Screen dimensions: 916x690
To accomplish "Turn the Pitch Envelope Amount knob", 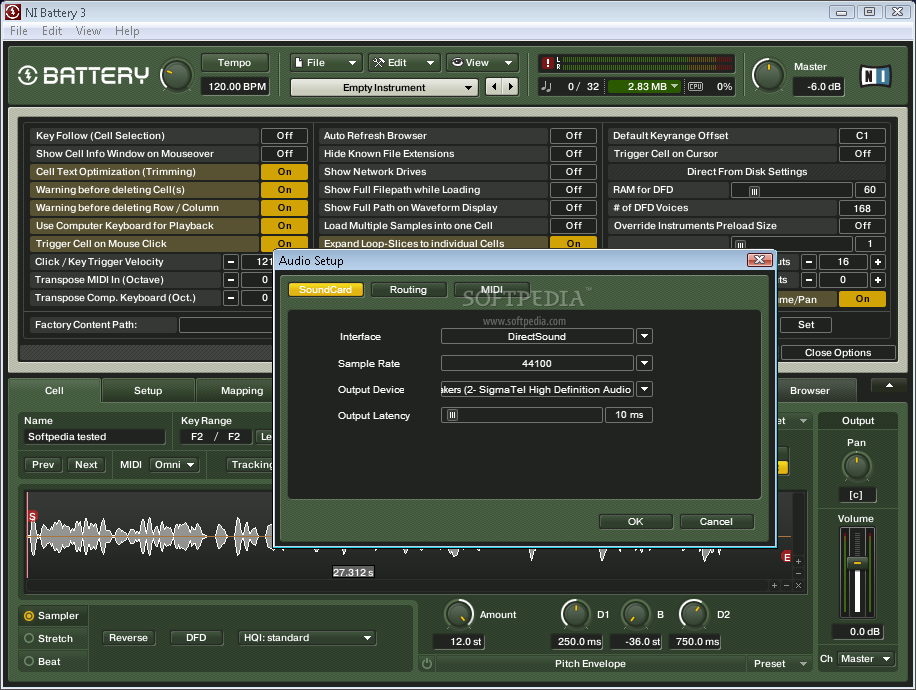I will [x=459, y=615].
